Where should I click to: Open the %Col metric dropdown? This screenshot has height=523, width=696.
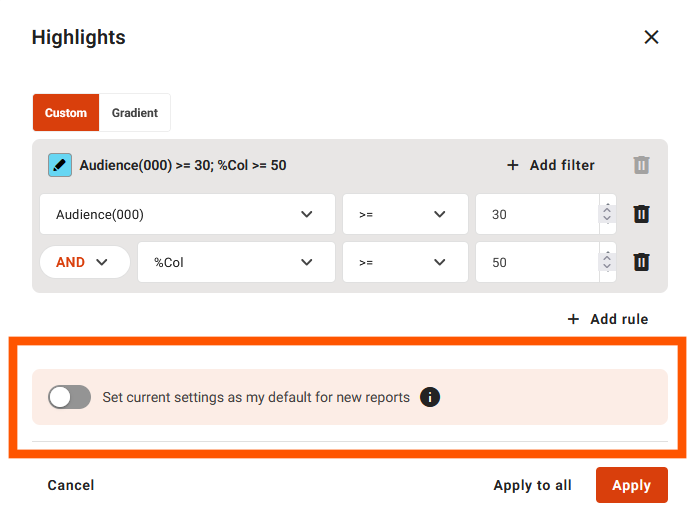[236, 262]
